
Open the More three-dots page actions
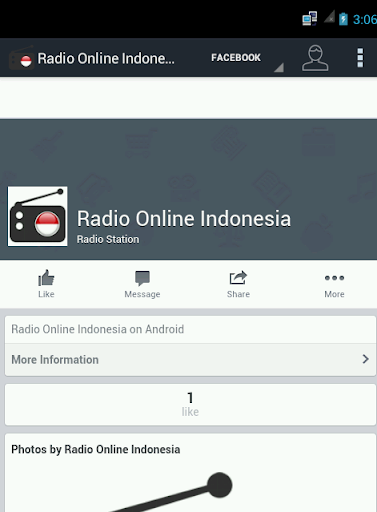pos(334,278)
